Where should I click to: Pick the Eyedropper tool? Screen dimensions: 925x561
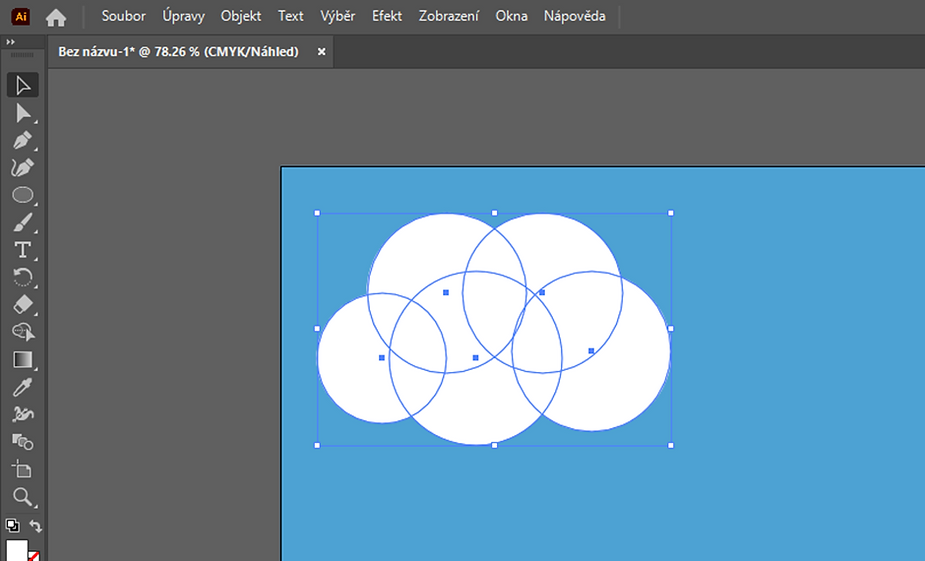(x=23, y=387)
